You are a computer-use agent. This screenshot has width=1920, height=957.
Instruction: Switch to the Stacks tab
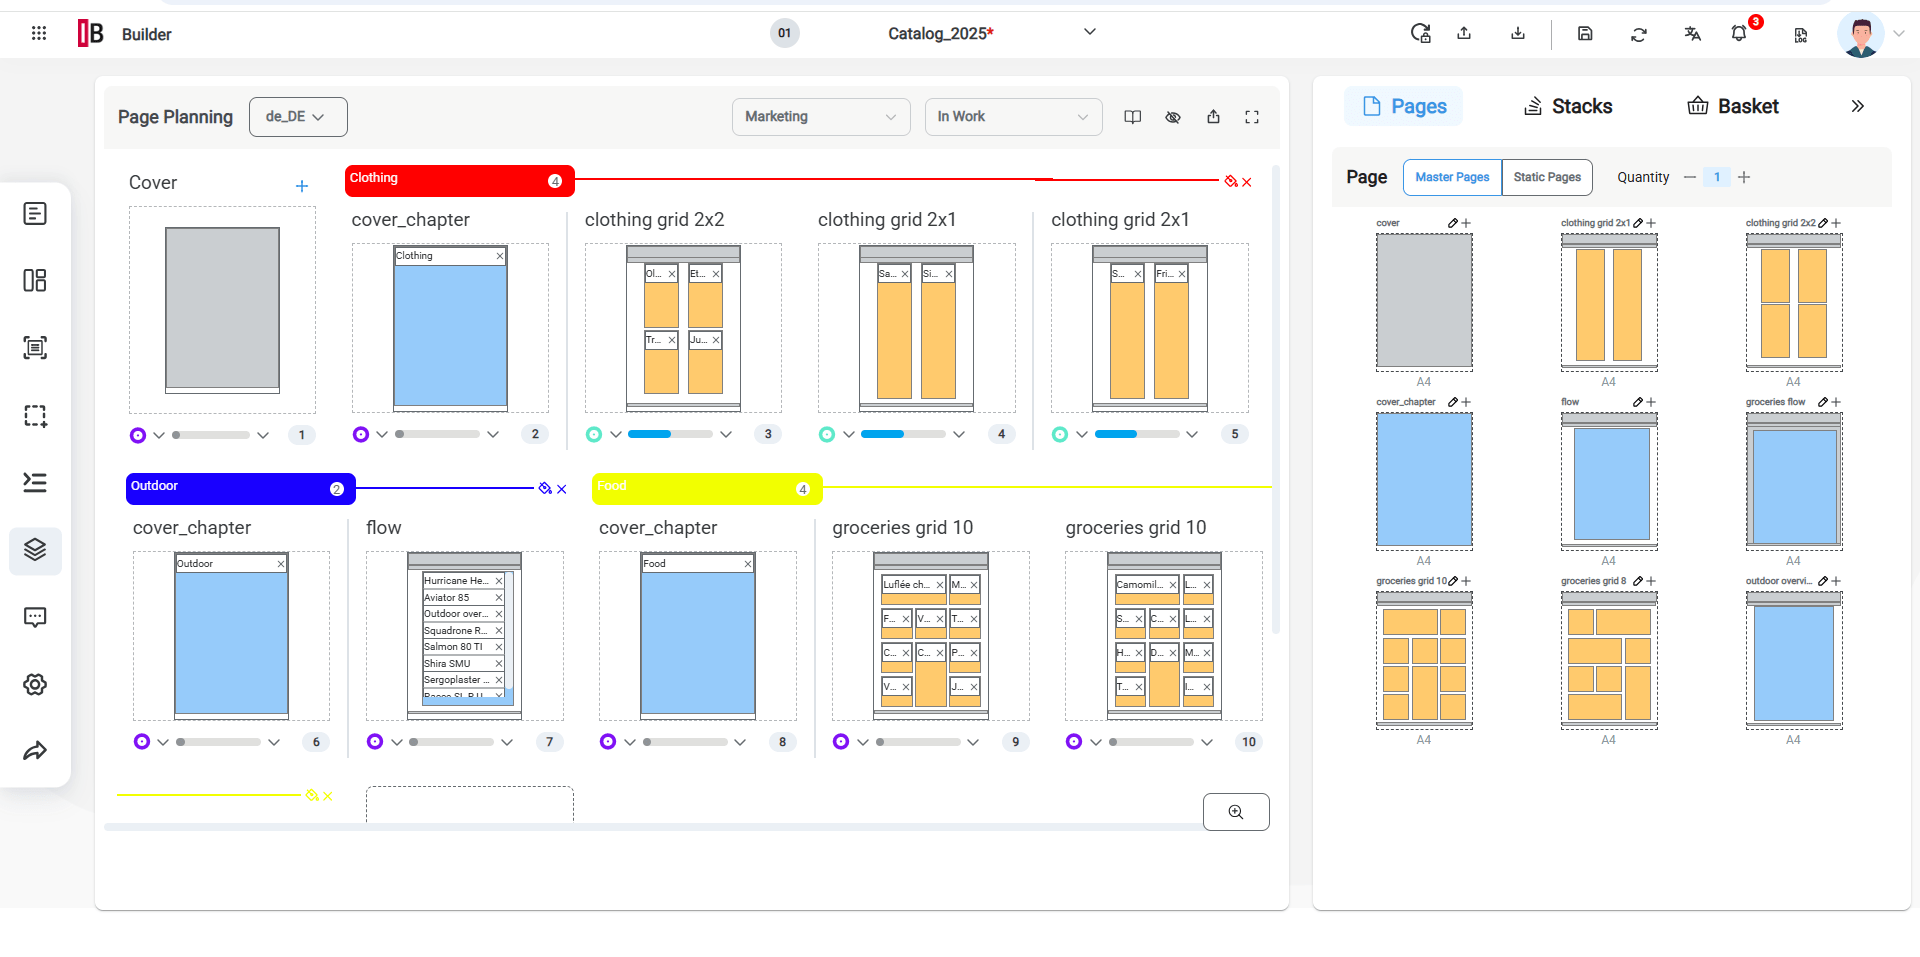pyautogui.click(x=1567, y=106)
